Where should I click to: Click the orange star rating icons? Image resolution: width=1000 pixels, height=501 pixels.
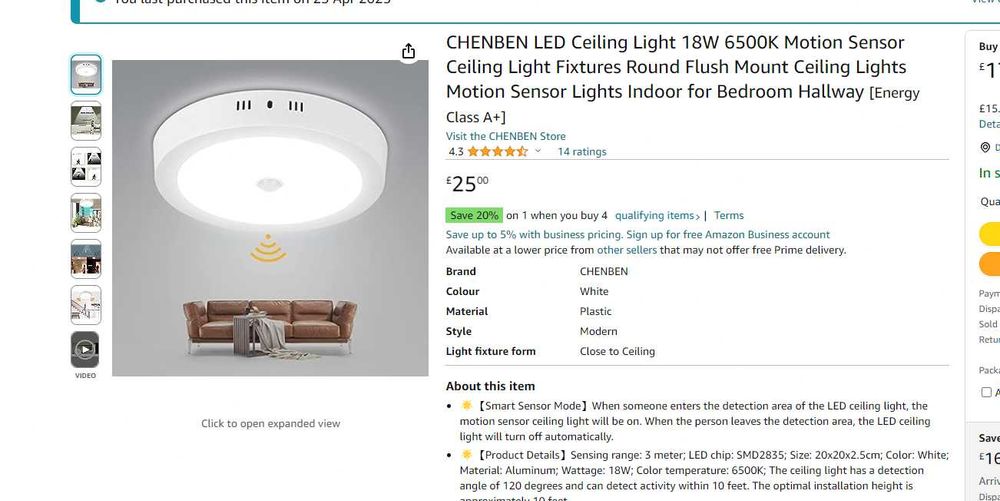point(497,152)
